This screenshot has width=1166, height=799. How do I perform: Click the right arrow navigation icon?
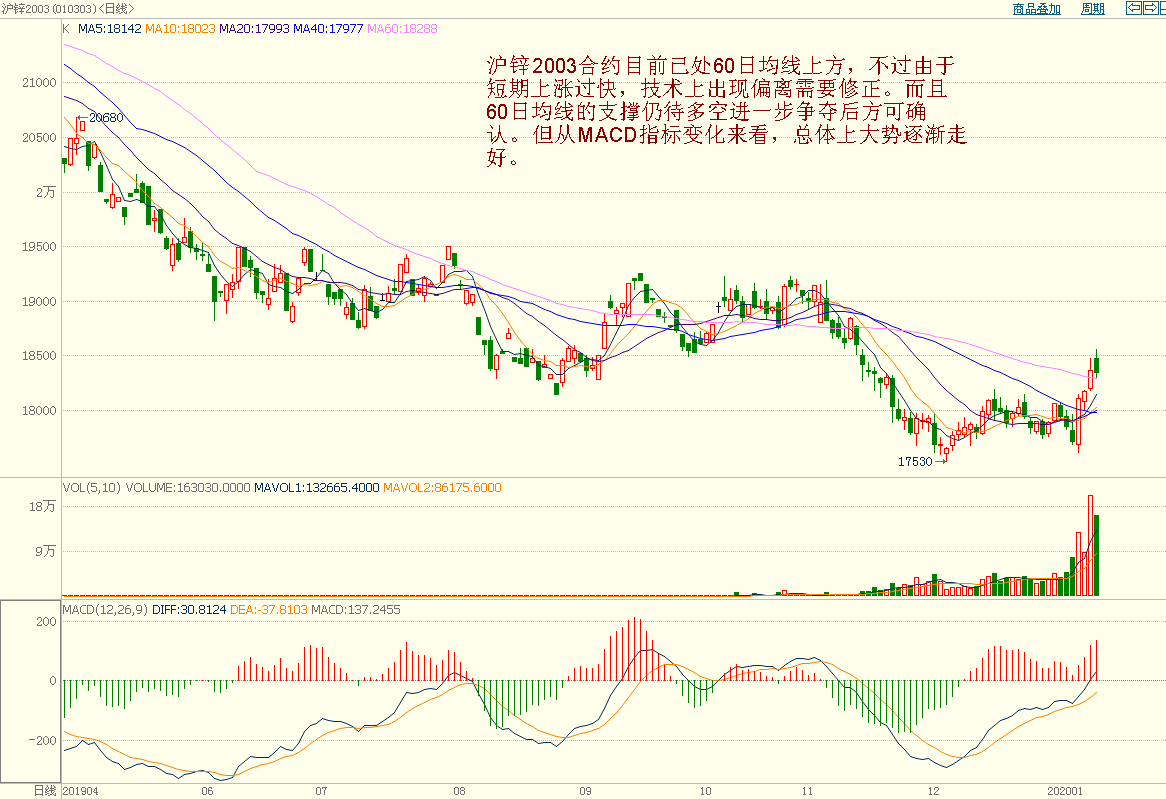[1153, 8]
